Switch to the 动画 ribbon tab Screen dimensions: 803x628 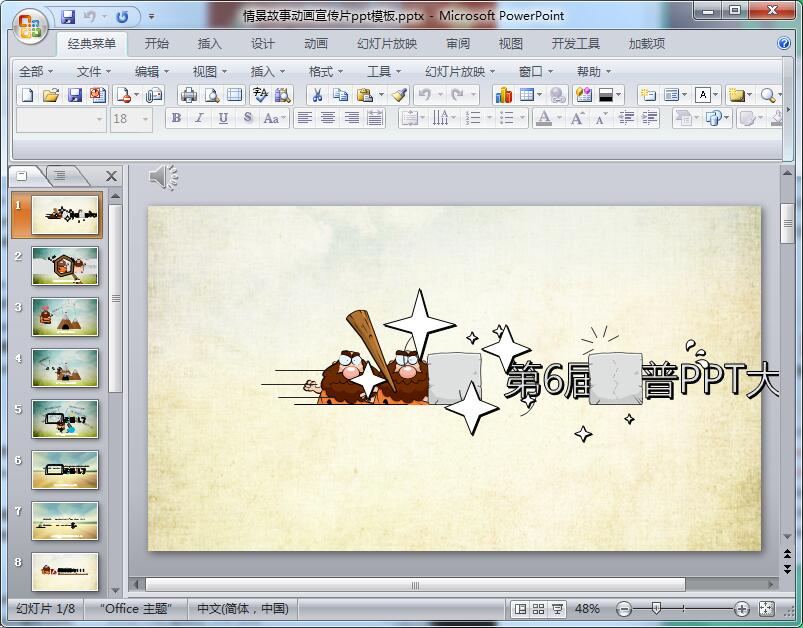pyautogui.click(x=316, y=44)
